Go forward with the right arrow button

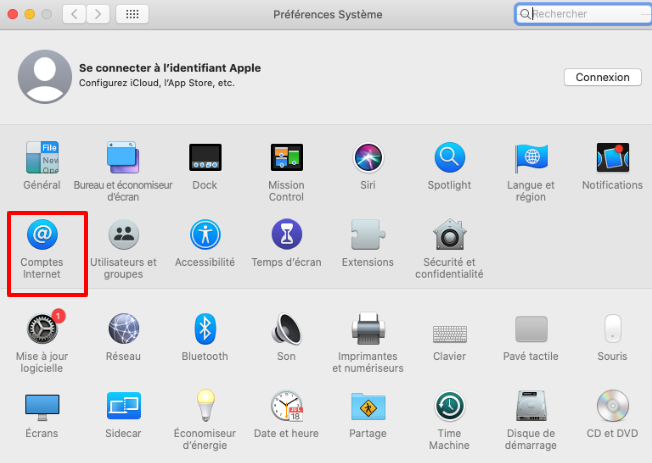coord(98,14)
